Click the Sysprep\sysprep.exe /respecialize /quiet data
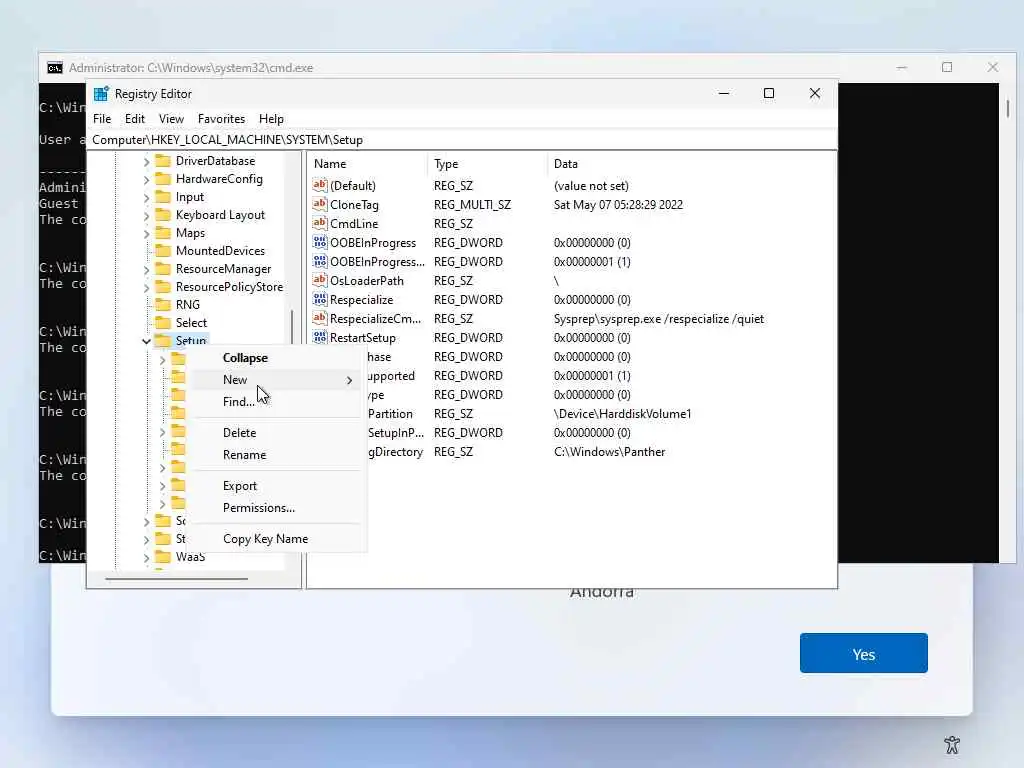Screen dimensions: 1024x768 point(658,319)
